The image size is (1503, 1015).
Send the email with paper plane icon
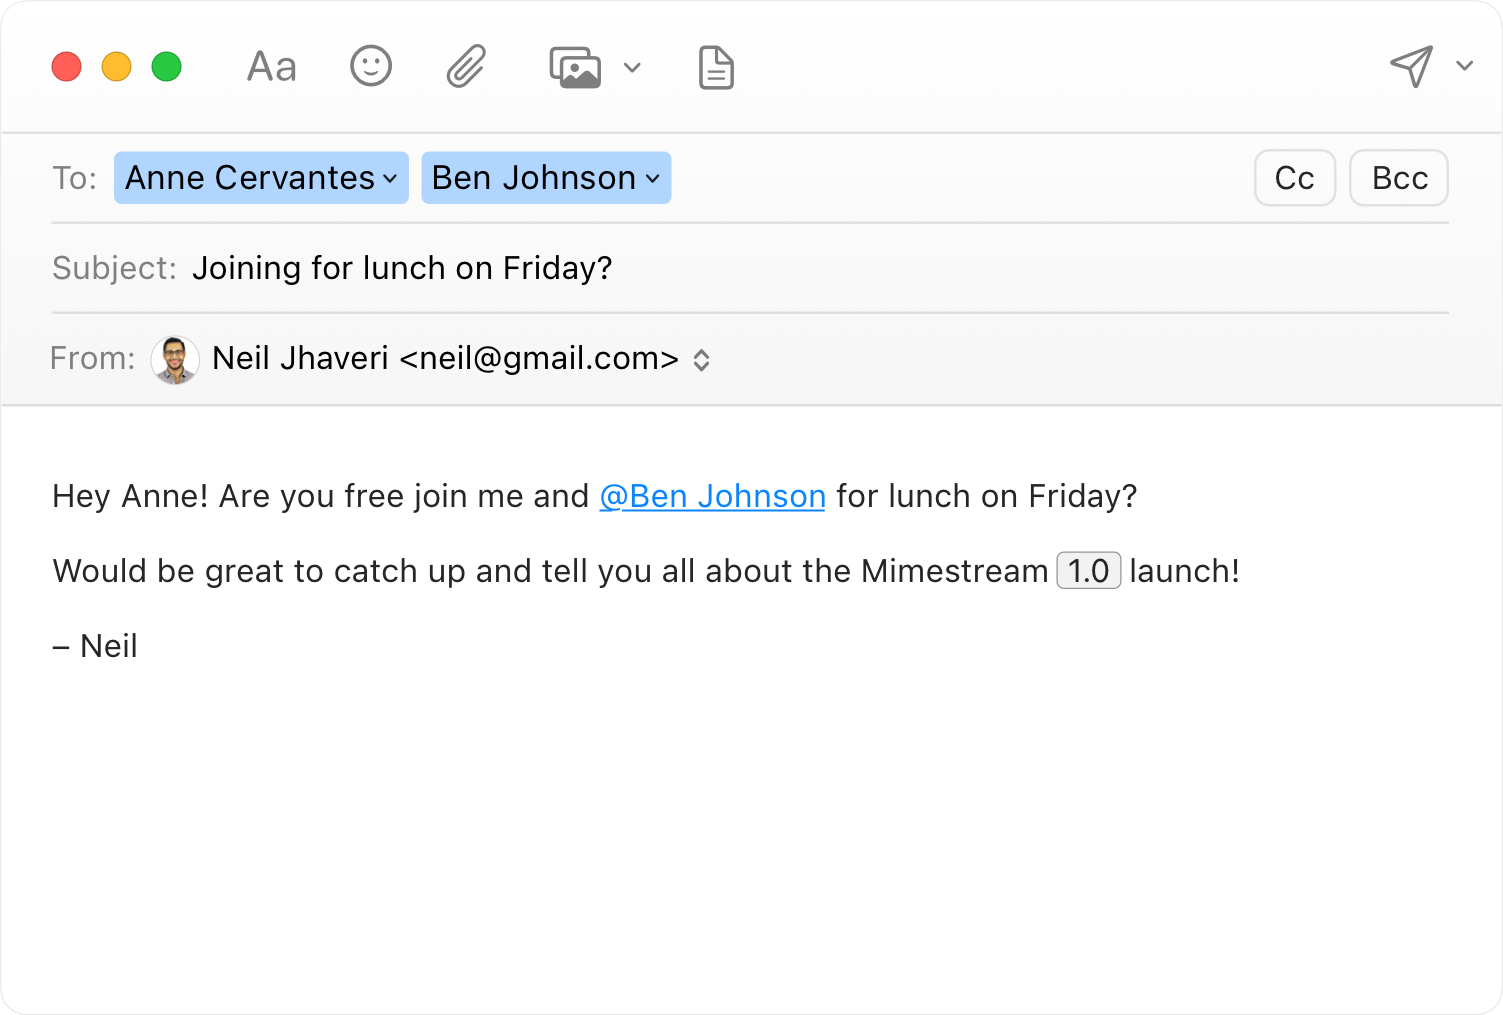1411,66
